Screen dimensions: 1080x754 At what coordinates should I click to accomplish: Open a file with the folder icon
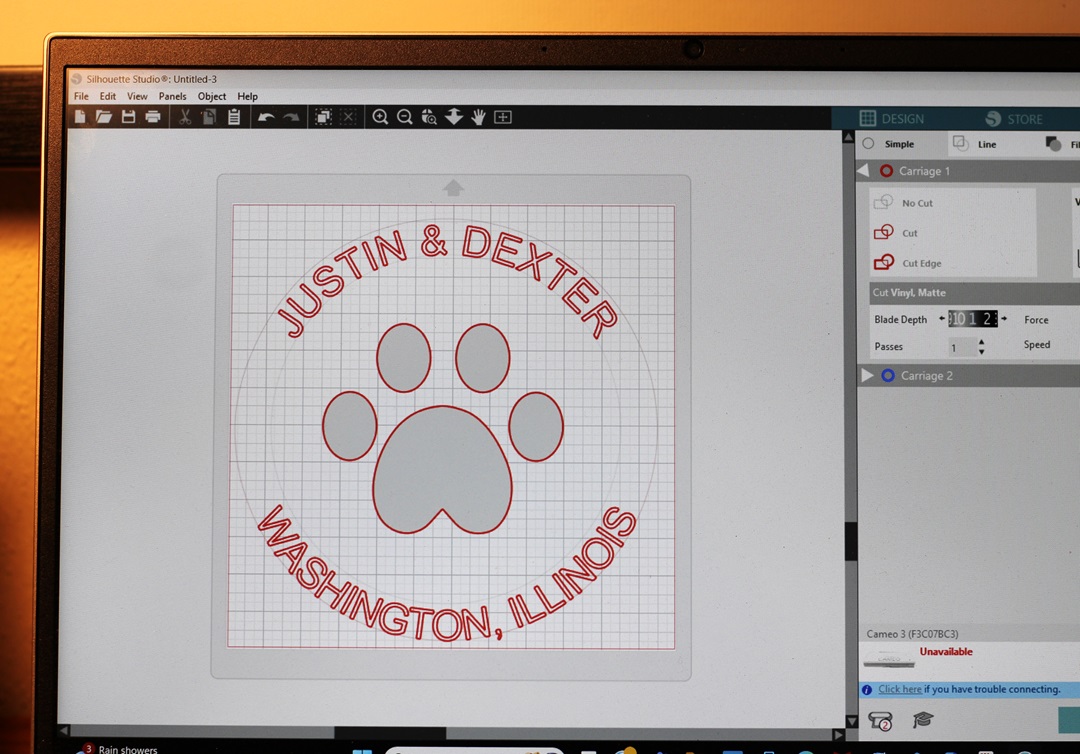(x=104, y=117)
